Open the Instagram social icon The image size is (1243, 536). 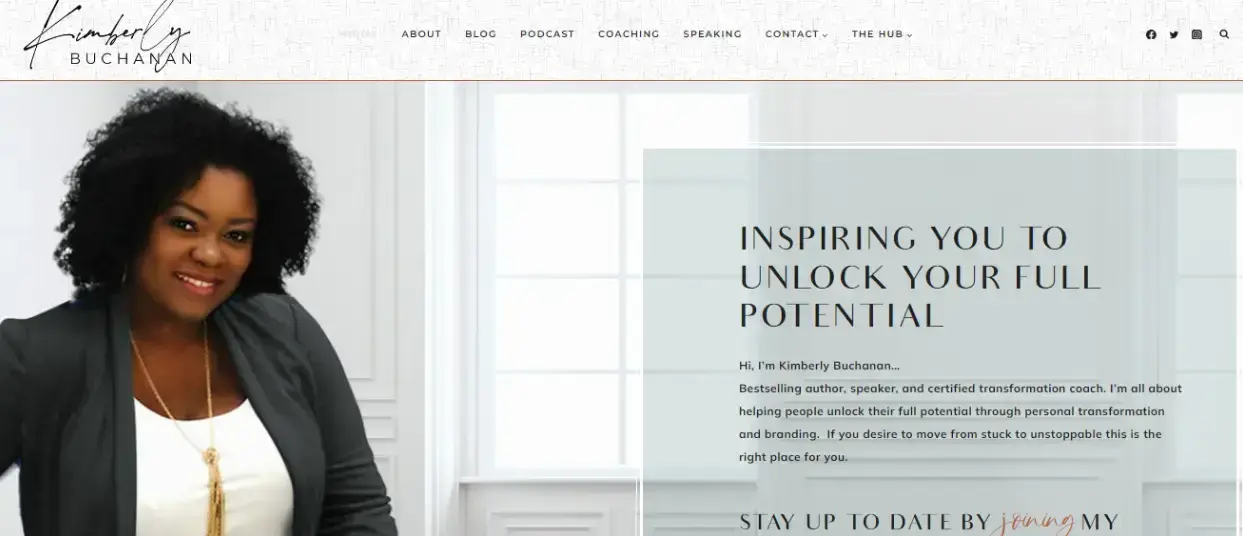tap(1197, 34)
